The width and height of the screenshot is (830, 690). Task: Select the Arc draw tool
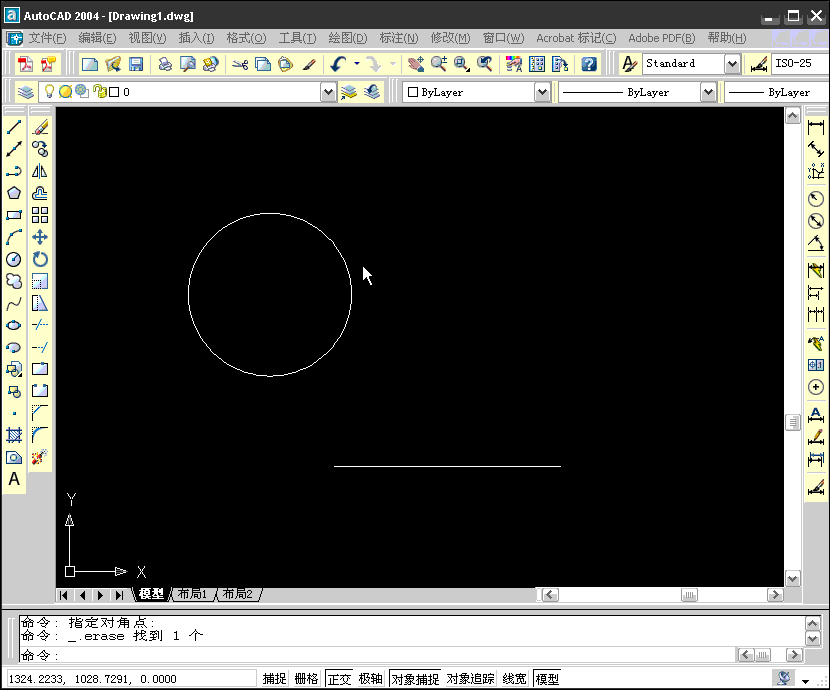[14, 237]
